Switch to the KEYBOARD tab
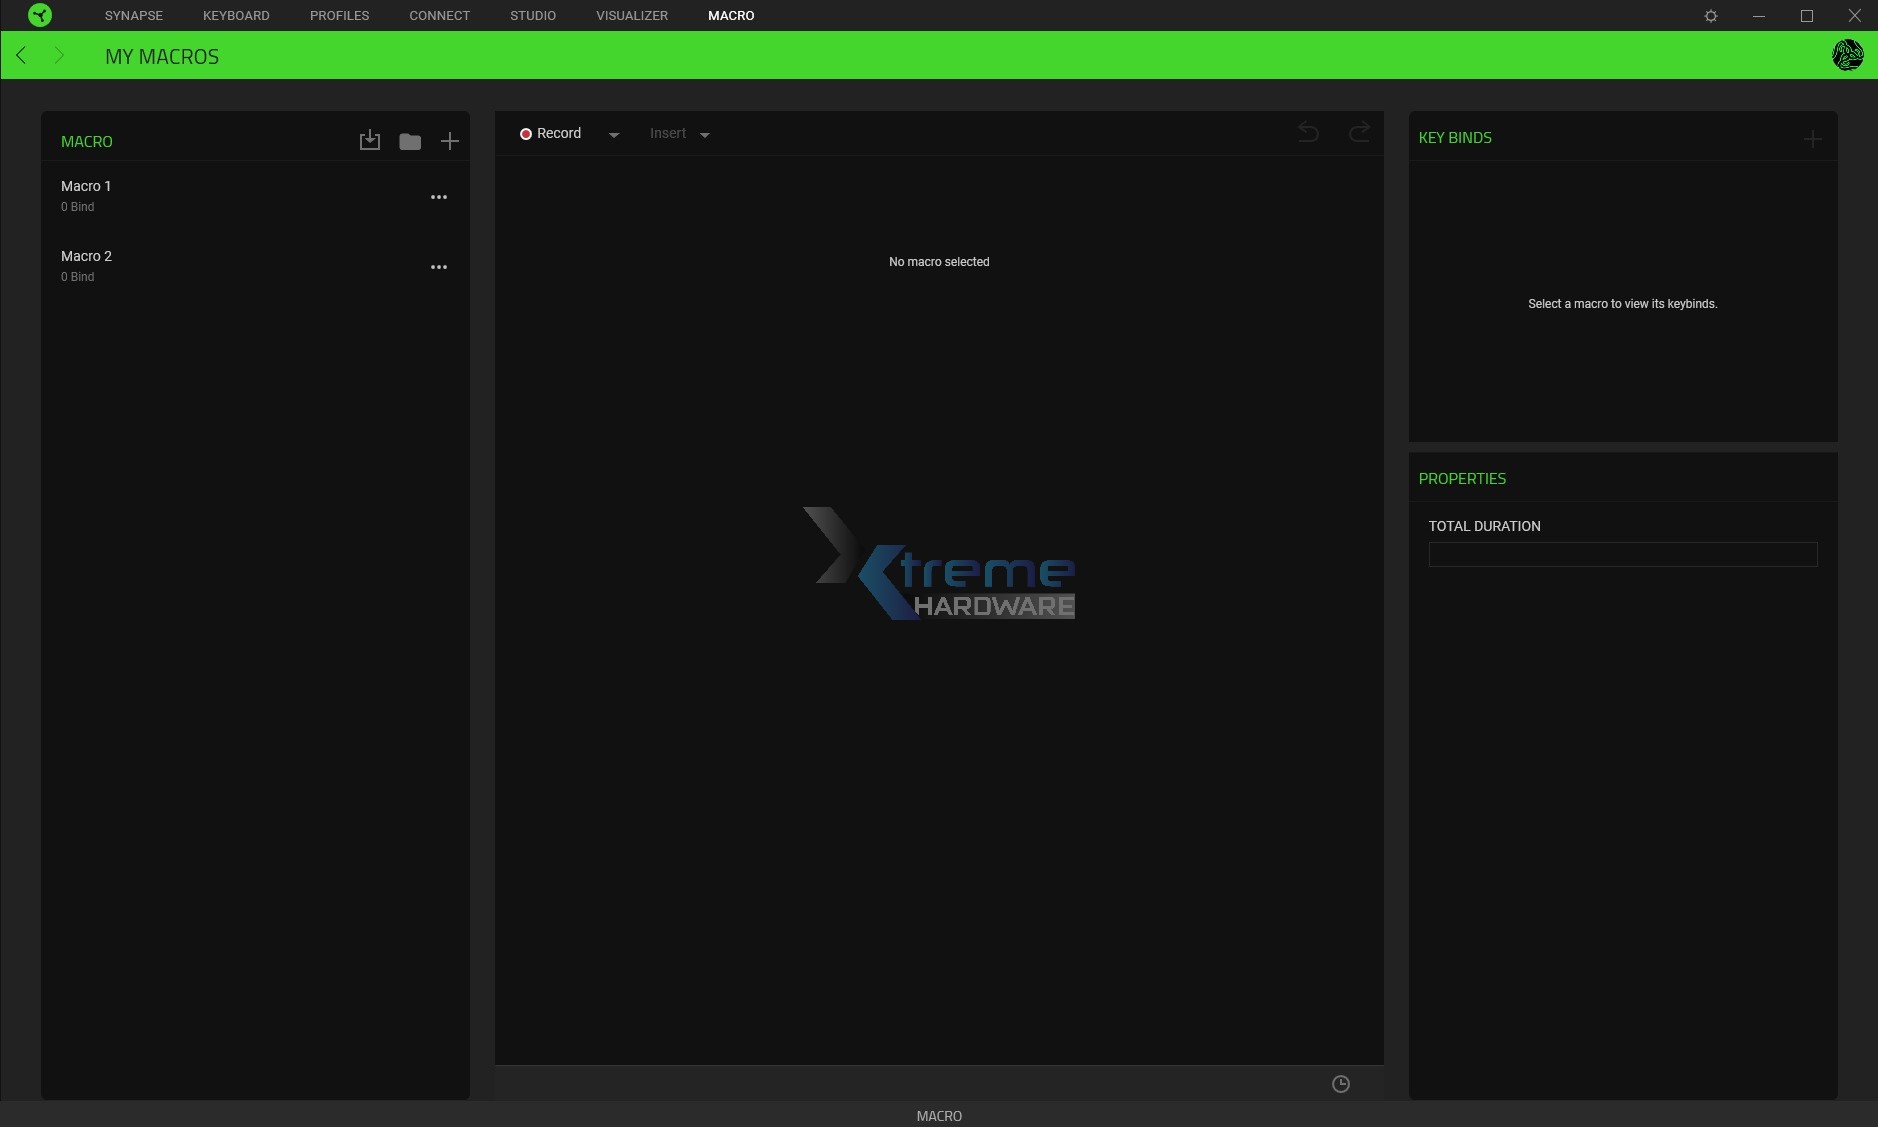The image size is (1878, 1127). tap(236, 16)
